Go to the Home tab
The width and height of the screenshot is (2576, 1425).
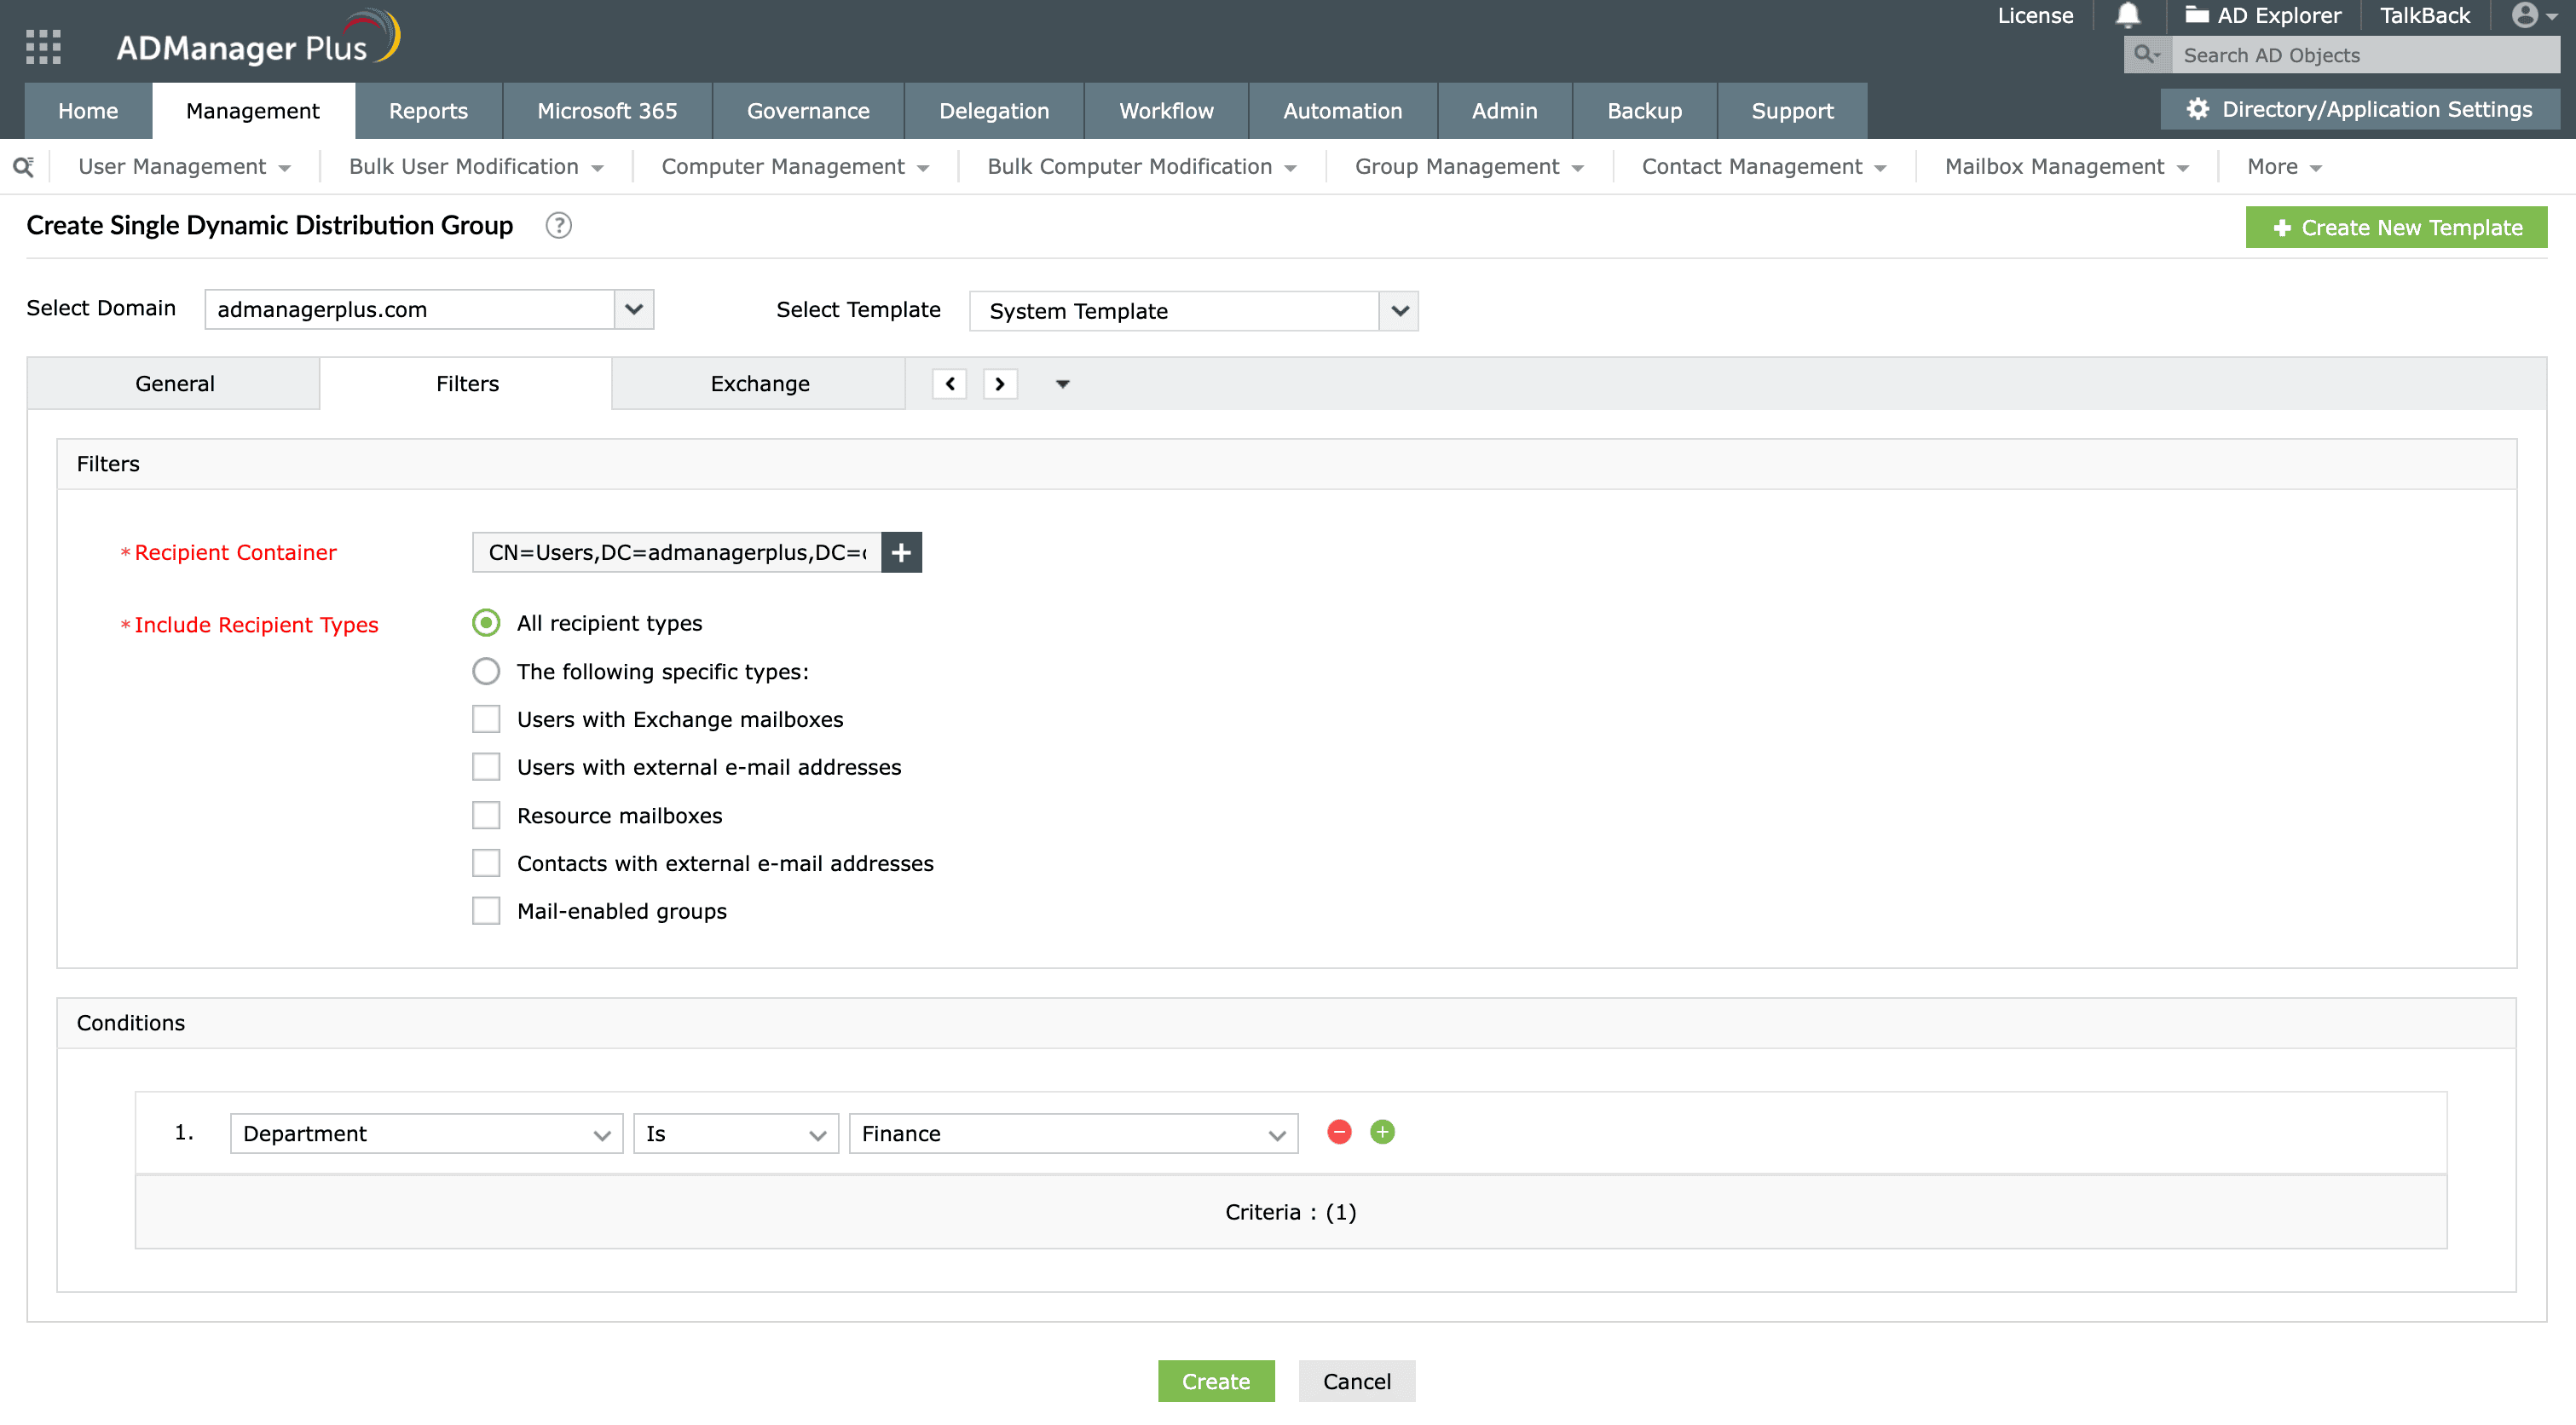coord(88,111)
